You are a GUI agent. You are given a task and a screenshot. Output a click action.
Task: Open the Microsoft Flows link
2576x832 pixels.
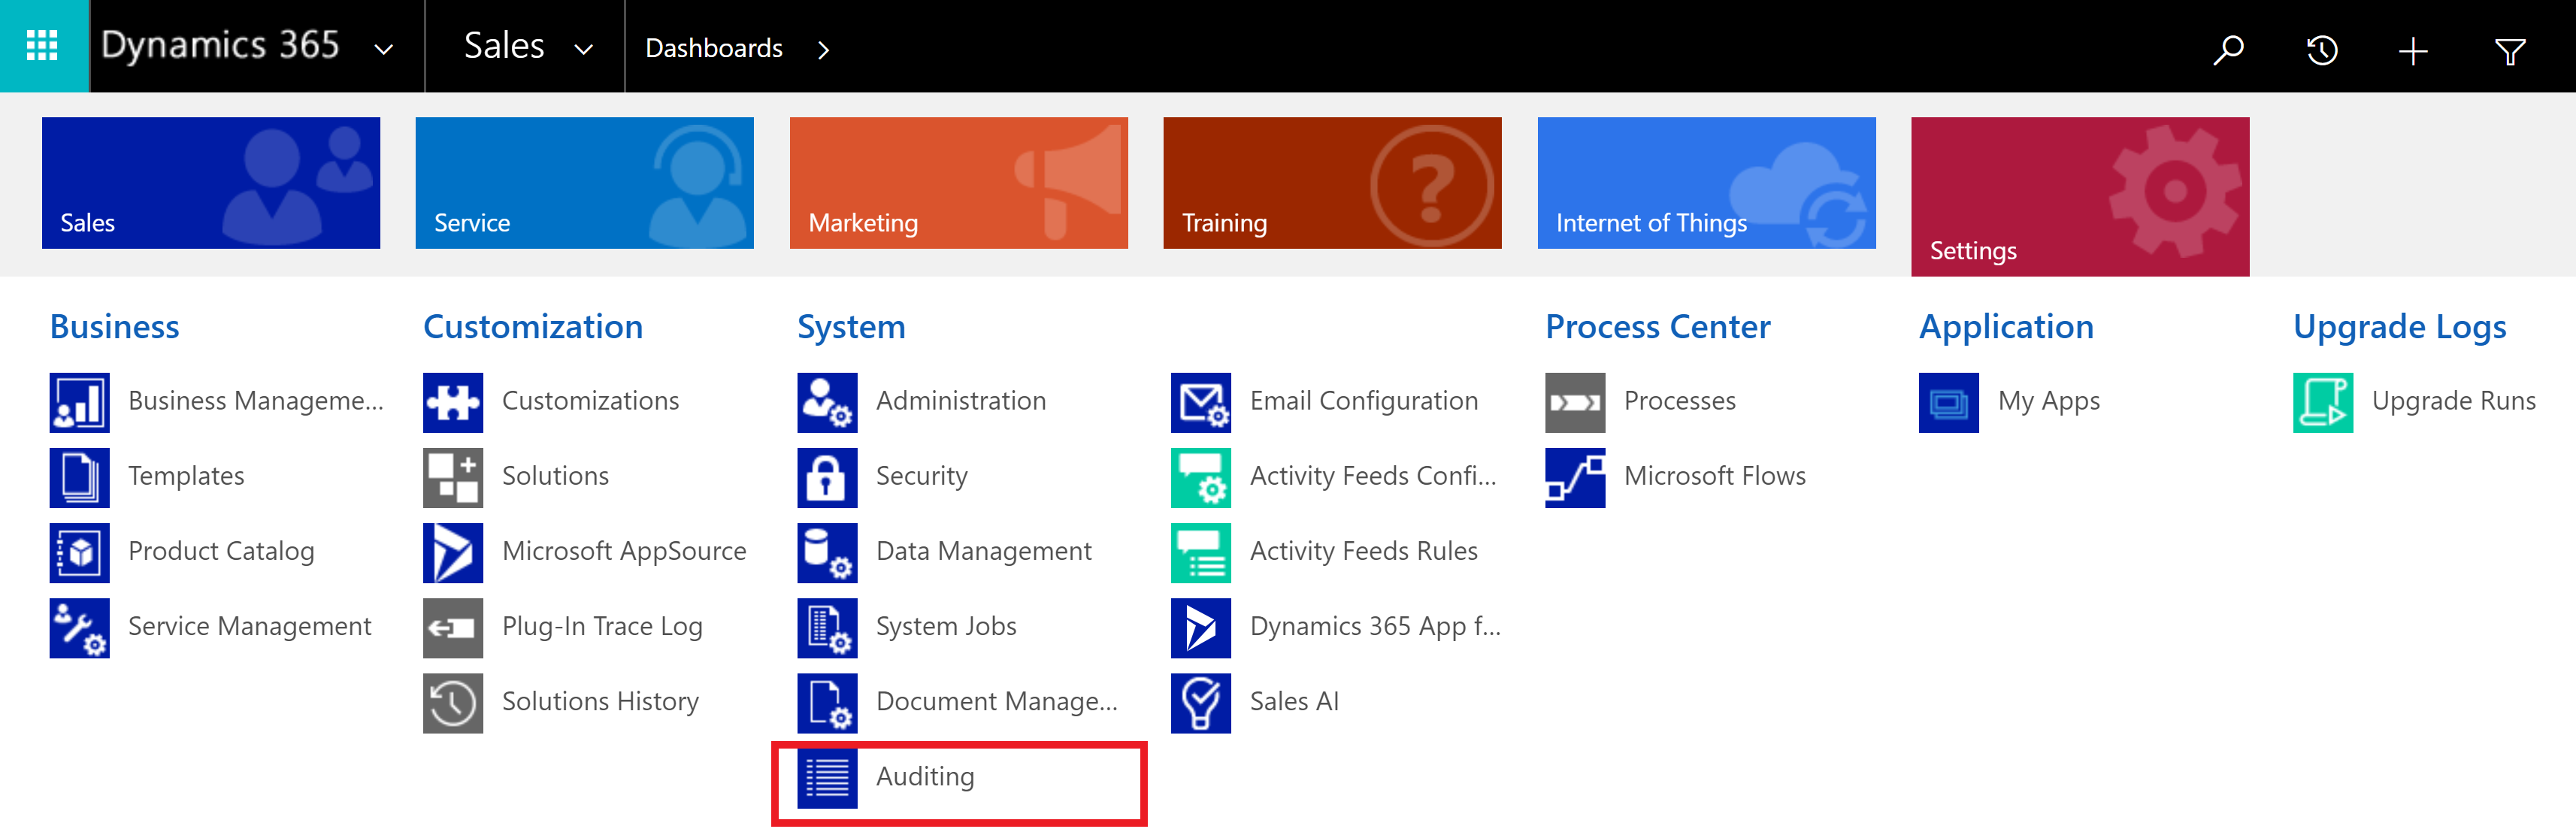(x=1715, y=476)
